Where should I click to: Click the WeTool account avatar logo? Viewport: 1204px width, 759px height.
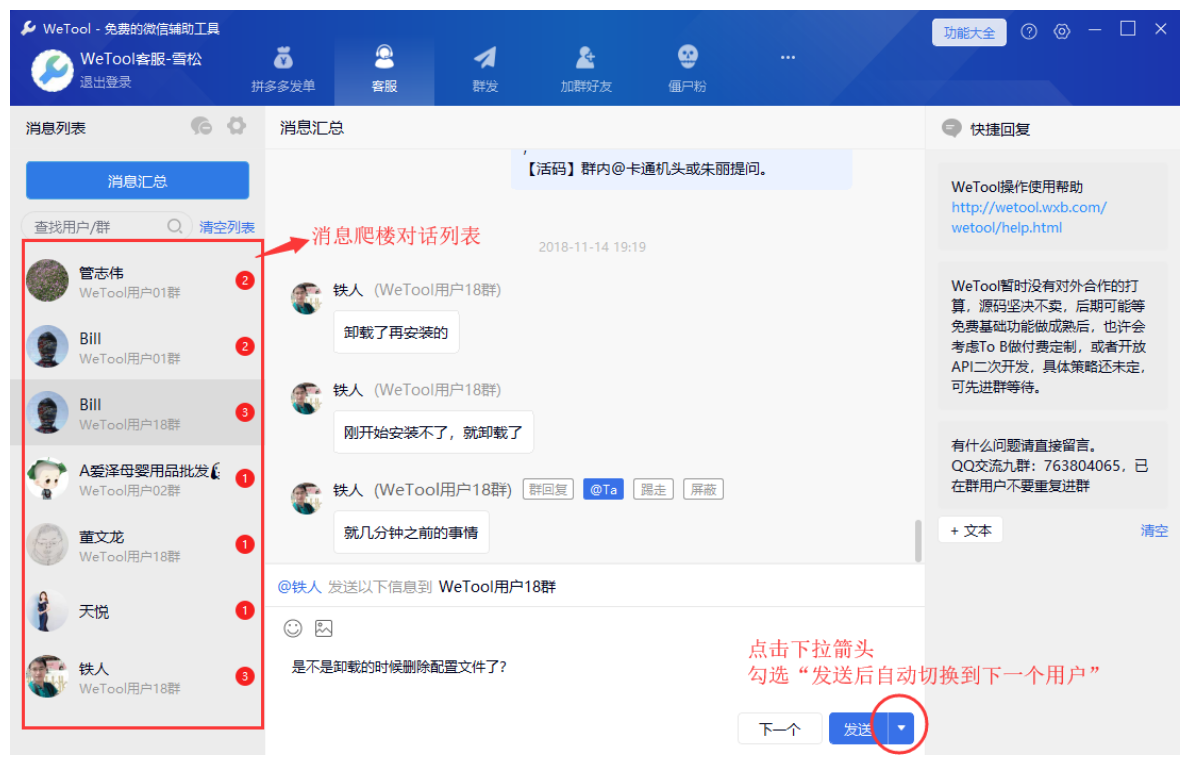coord(52,70)
